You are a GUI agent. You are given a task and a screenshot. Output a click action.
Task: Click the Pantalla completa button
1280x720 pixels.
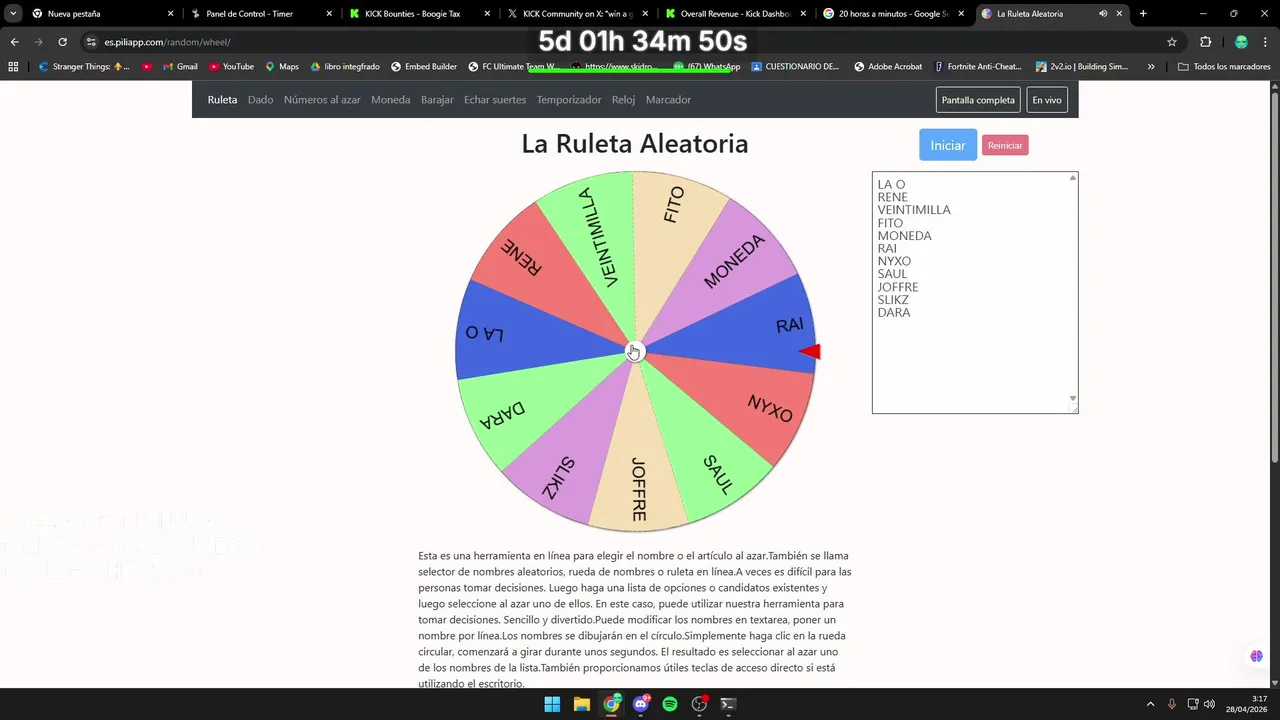tap(978, 100)
